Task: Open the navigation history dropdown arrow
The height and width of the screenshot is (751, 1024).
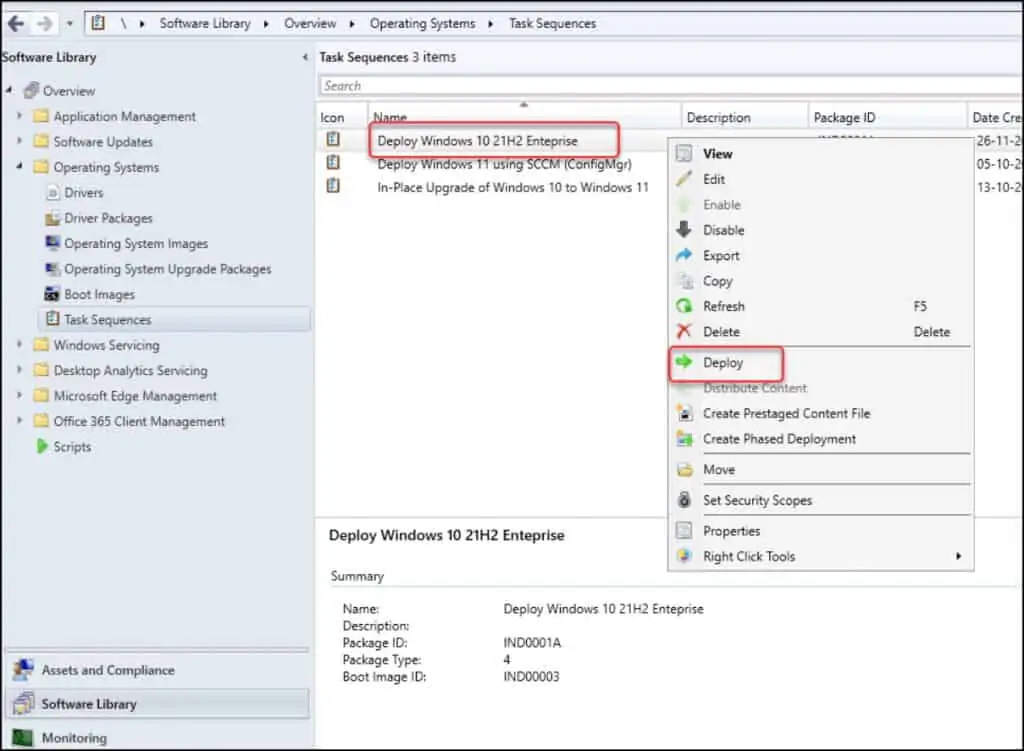Action: point(69,25)
